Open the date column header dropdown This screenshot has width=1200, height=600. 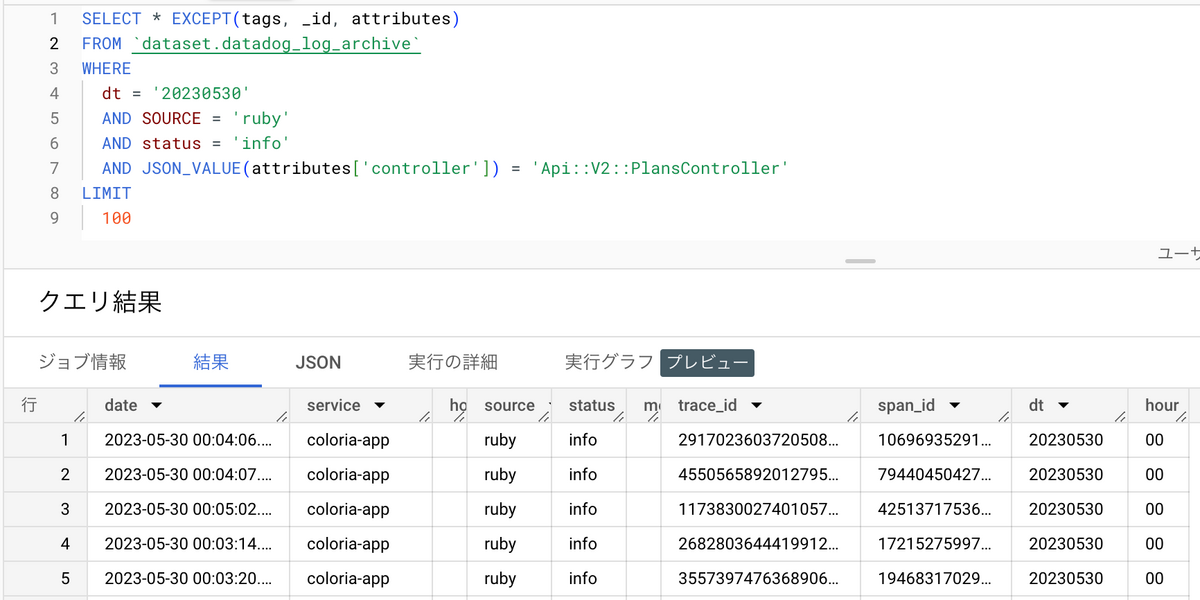click(159, 405)
